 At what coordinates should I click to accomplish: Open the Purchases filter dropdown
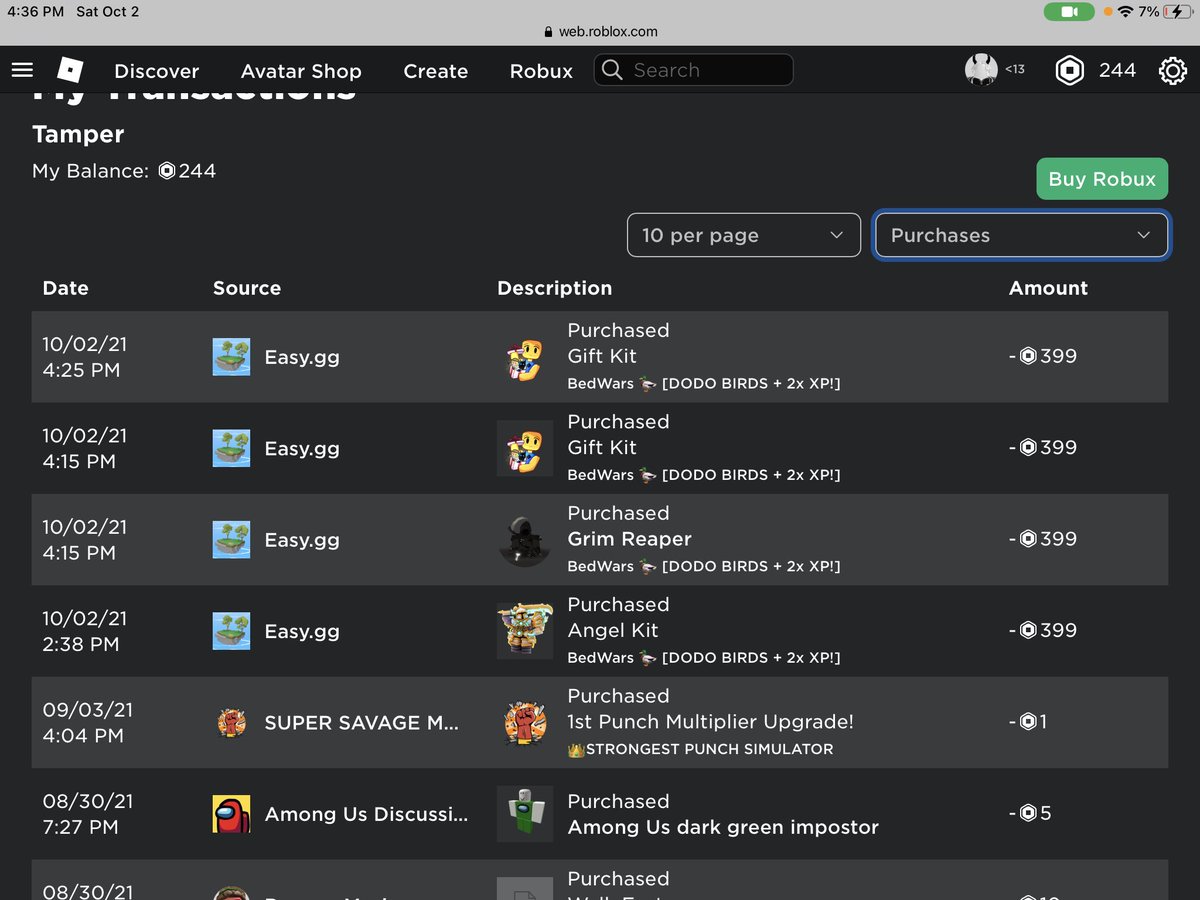1021,235
